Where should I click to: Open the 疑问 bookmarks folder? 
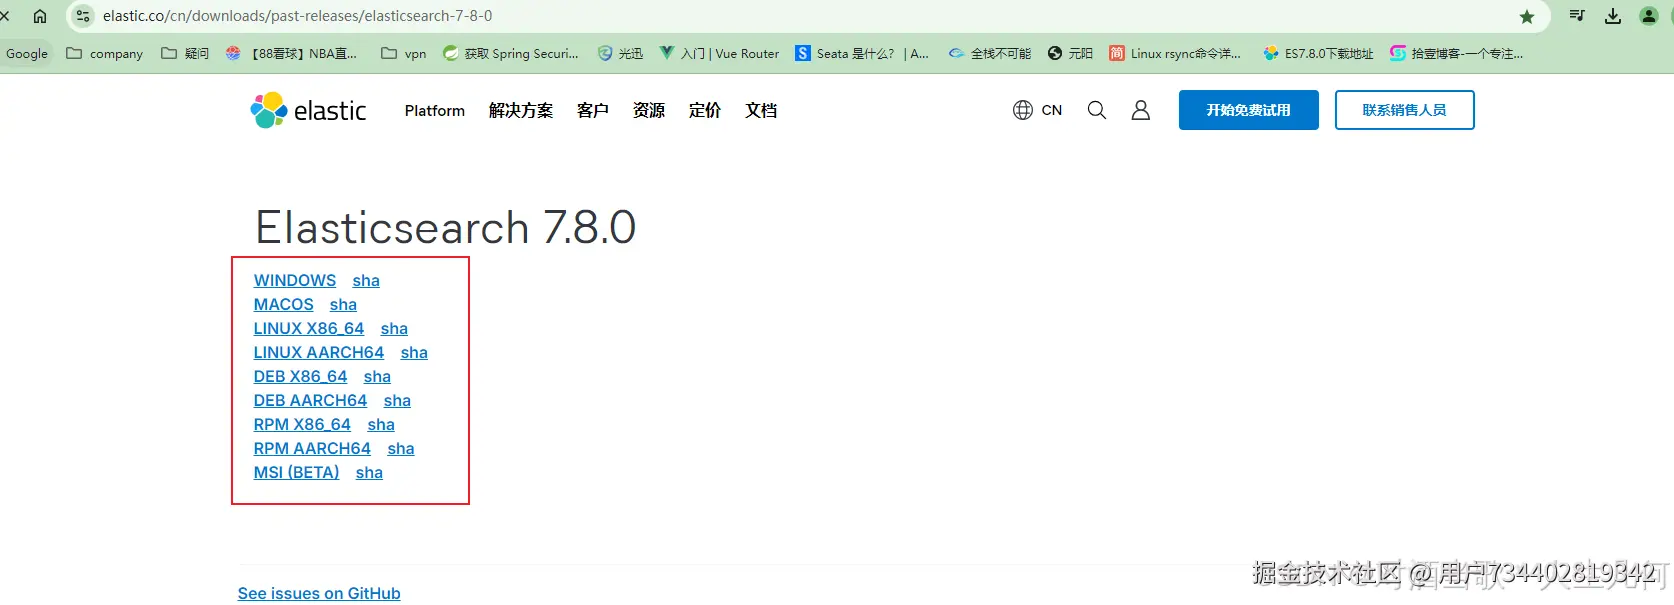pos(186,54)
